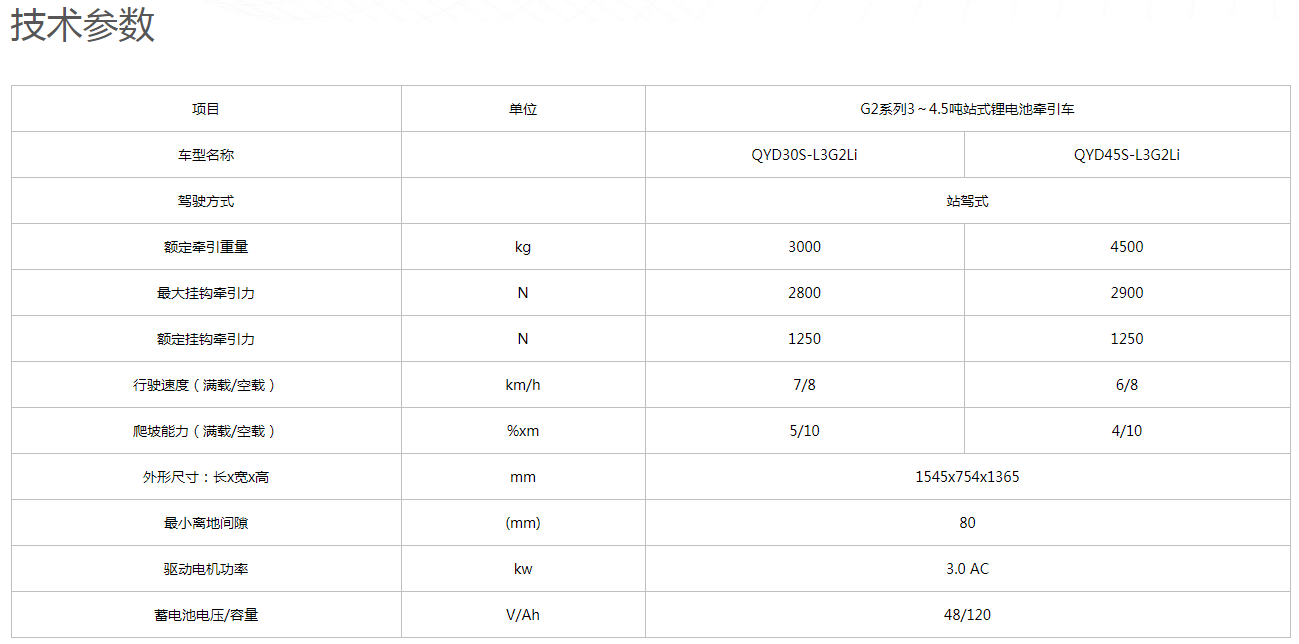This screenshot has width=1299, height=644.
Task: Select the 7/8 travel speed value
Action: (x=804, y=385)
